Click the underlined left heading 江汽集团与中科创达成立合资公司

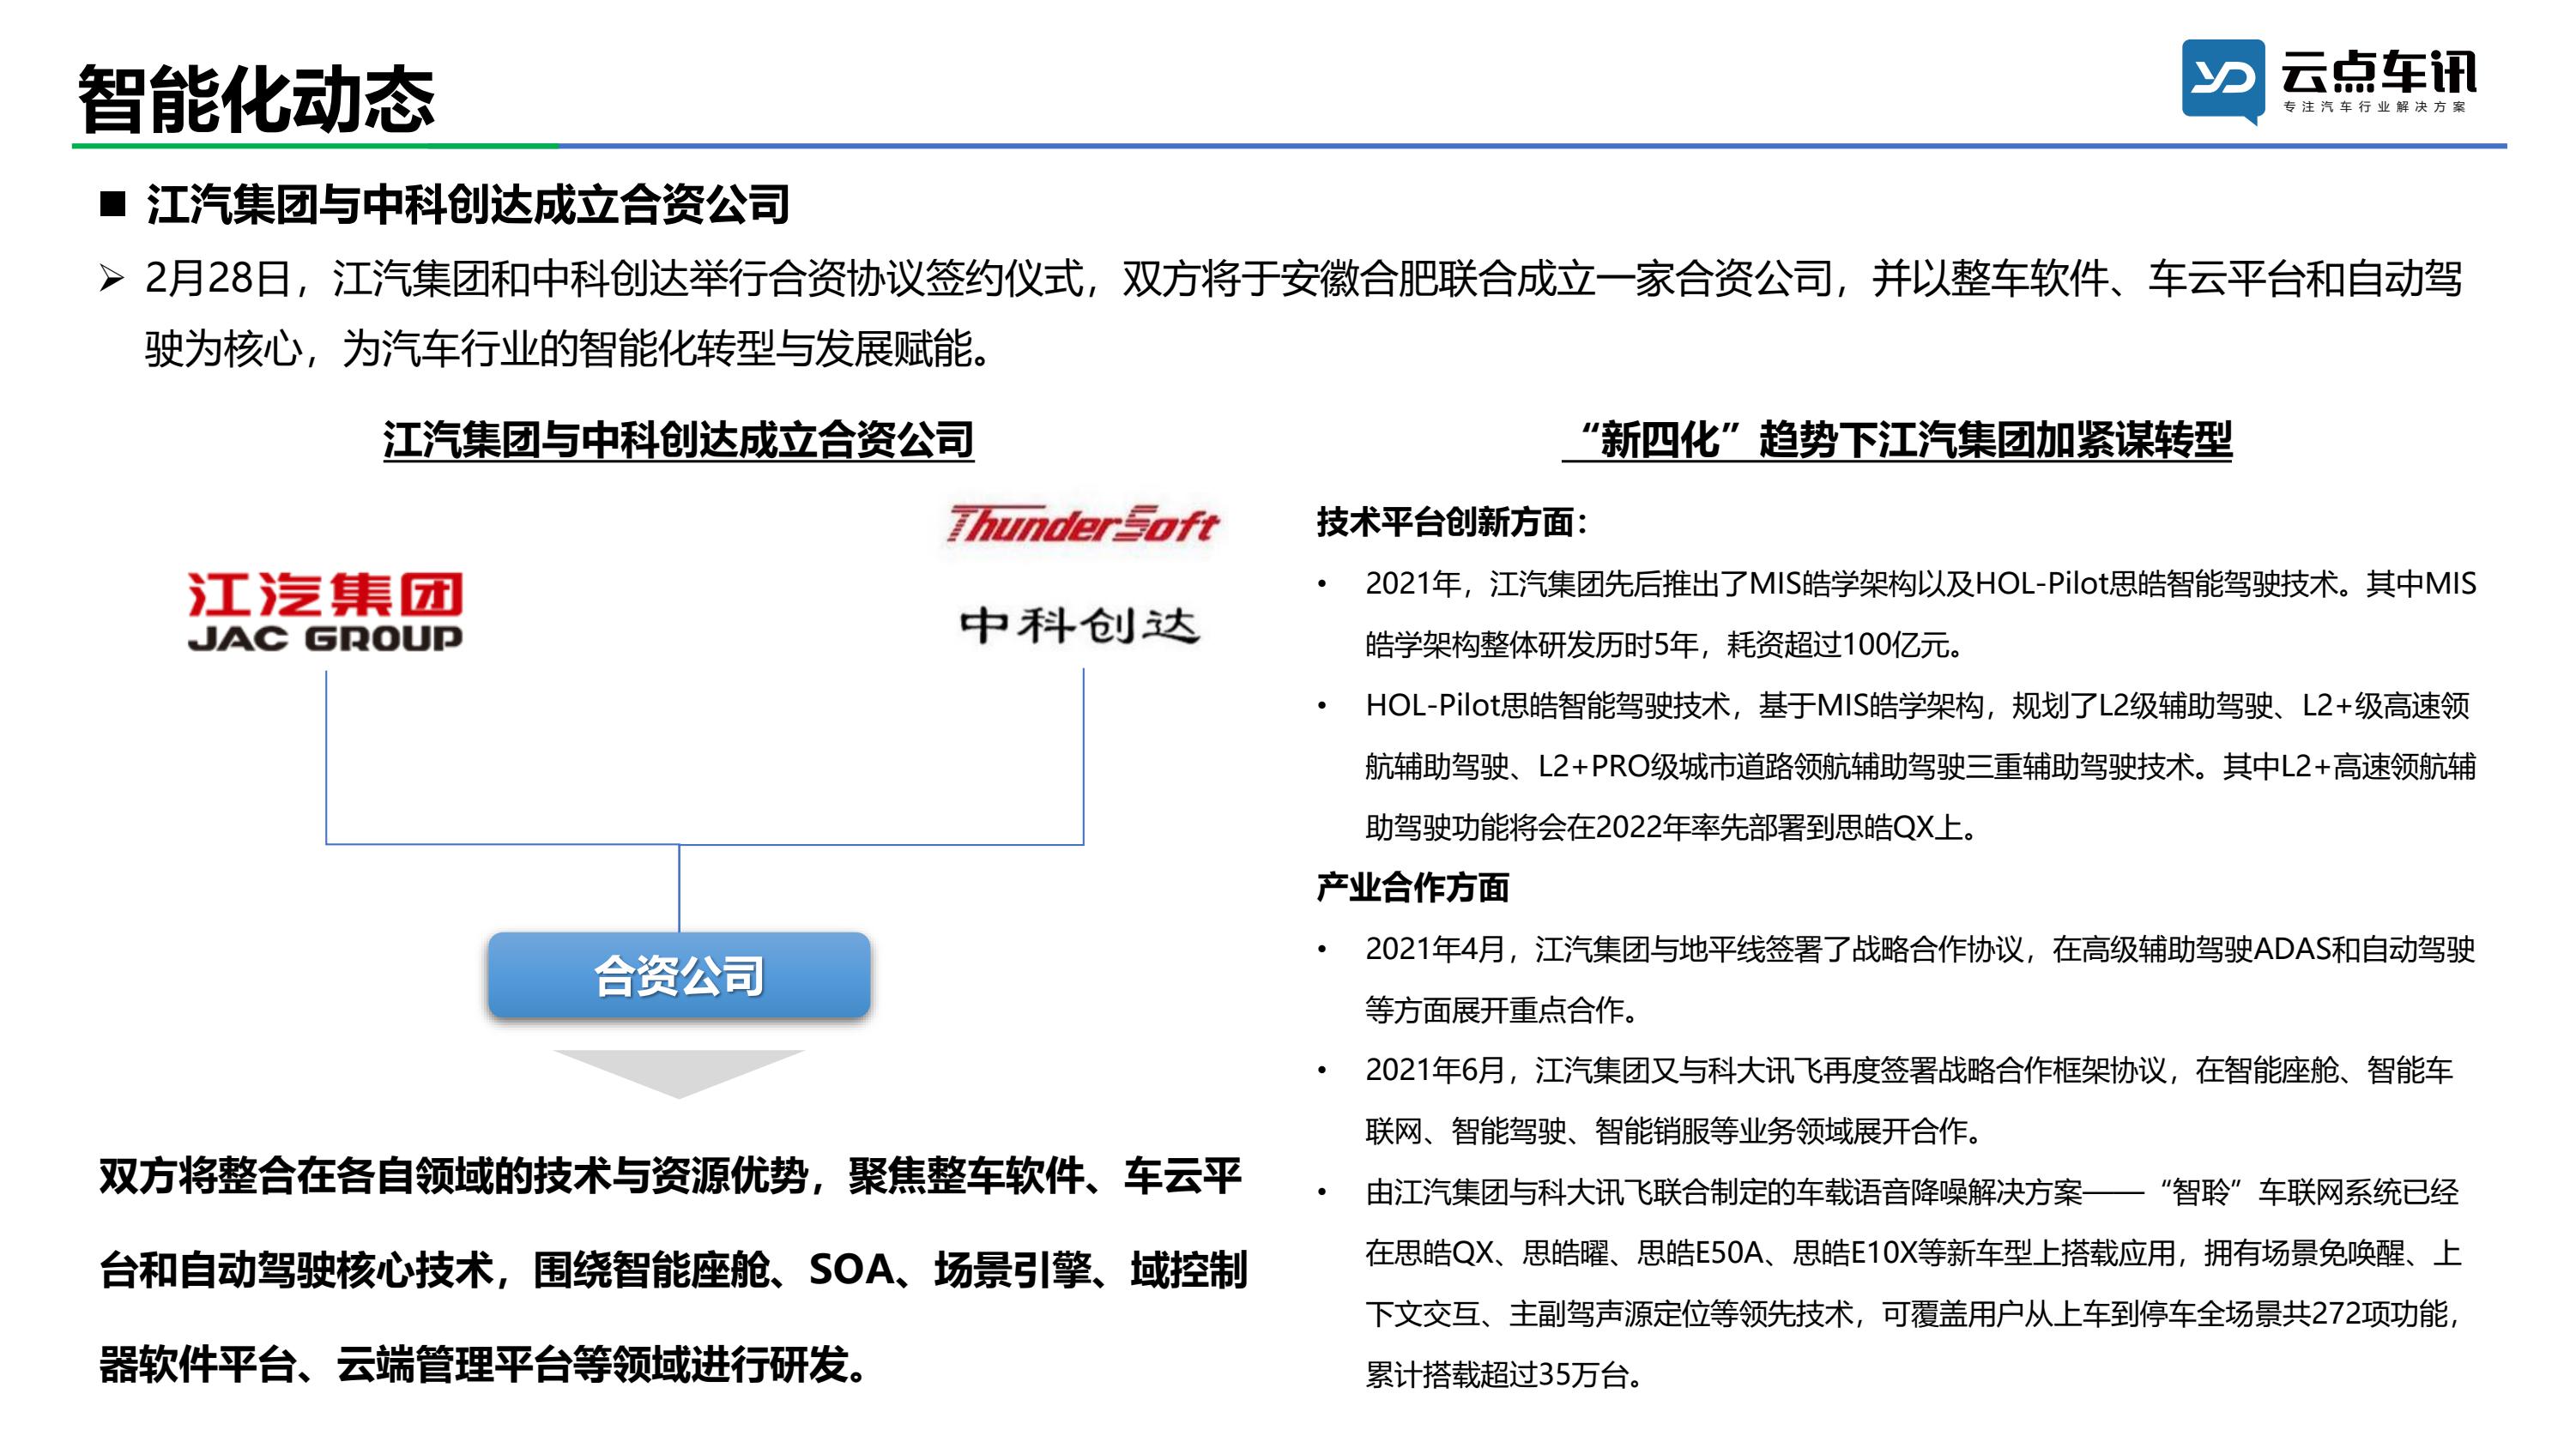click(678, 440)
